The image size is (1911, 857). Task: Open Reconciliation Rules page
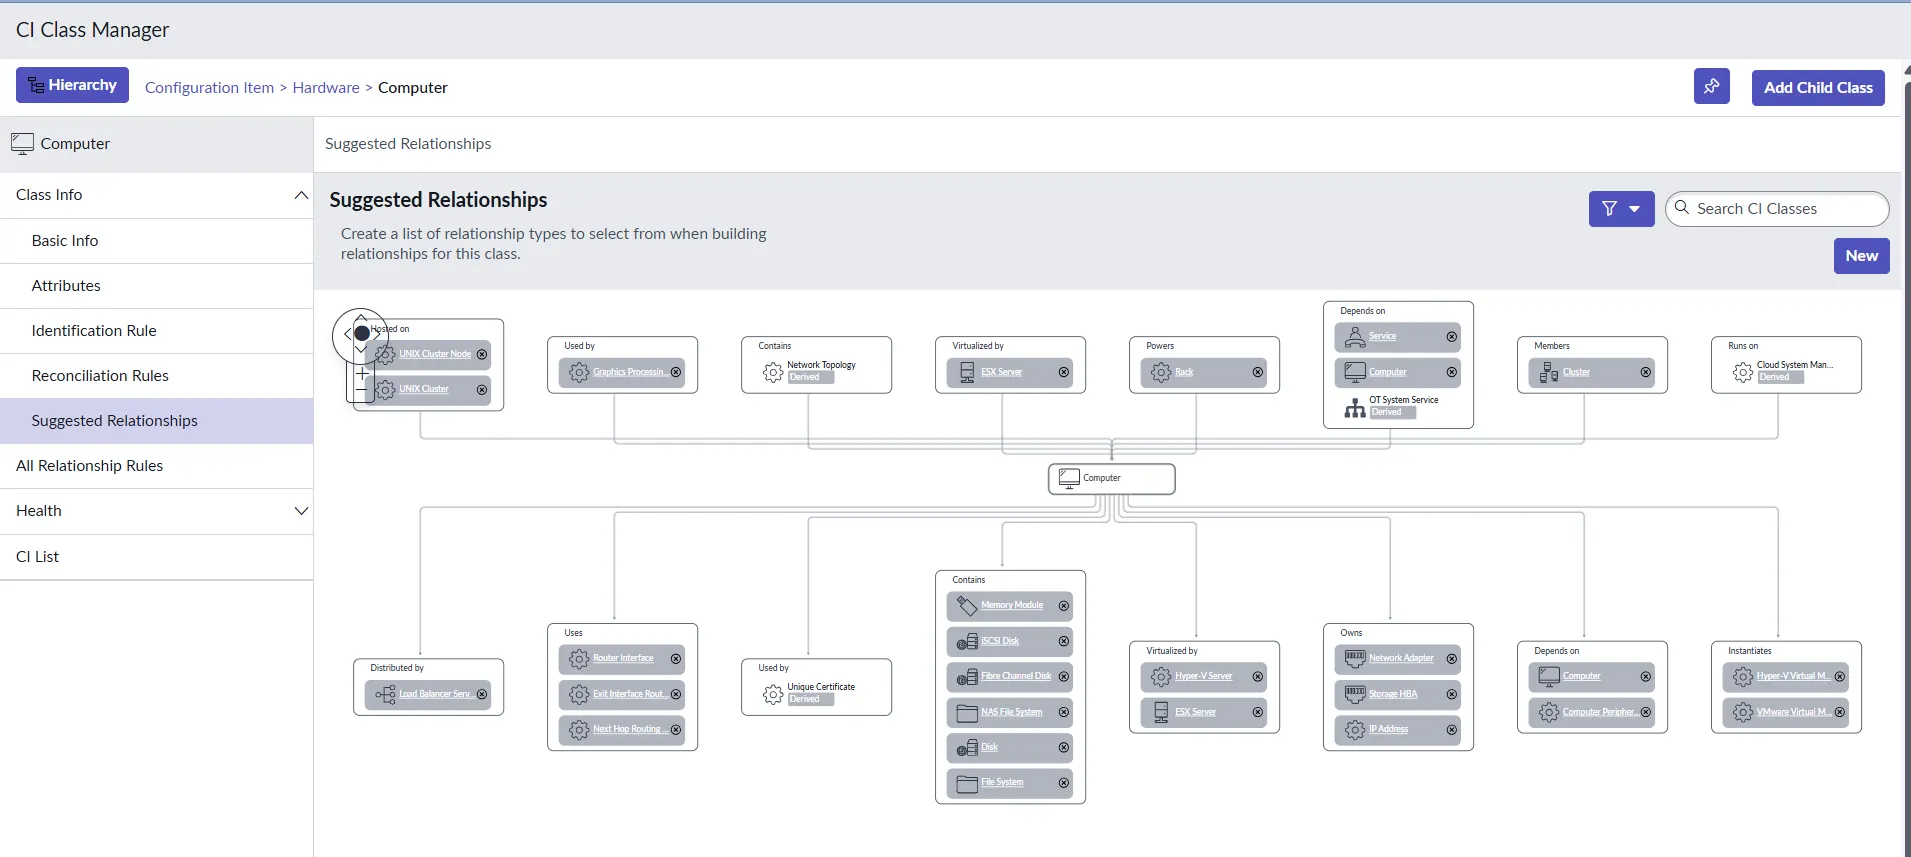[156, 376]
